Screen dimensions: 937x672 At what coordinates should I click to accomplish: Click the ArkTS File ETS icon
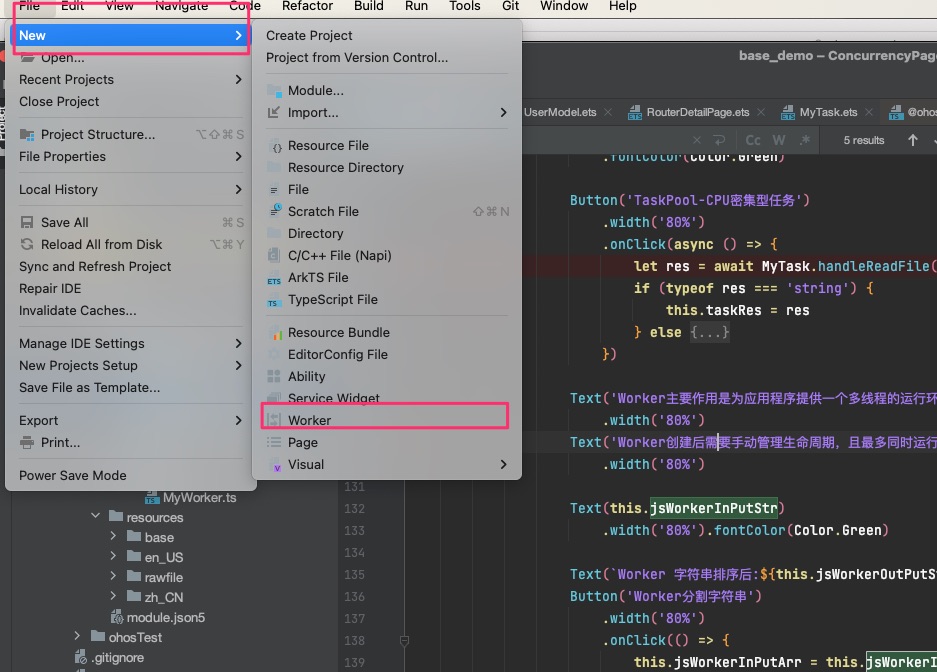pyautogui.click(x=275, y=278)
